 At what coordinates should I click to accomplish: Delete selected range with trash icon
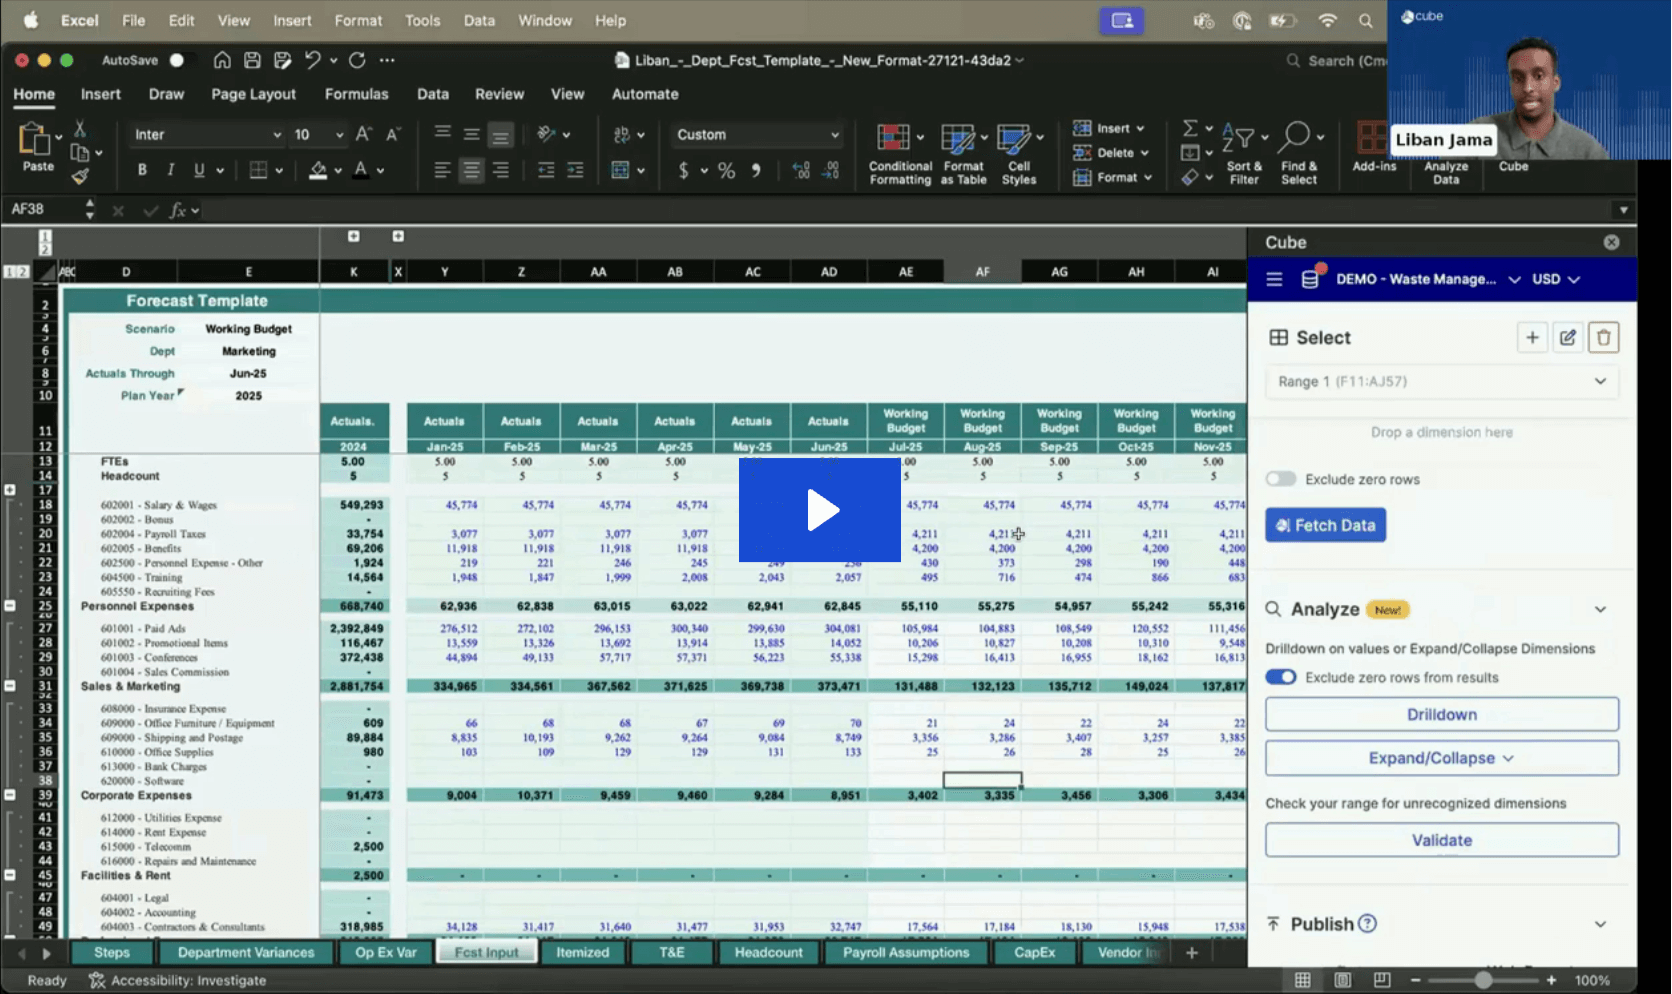click(x=1603, y=338)
